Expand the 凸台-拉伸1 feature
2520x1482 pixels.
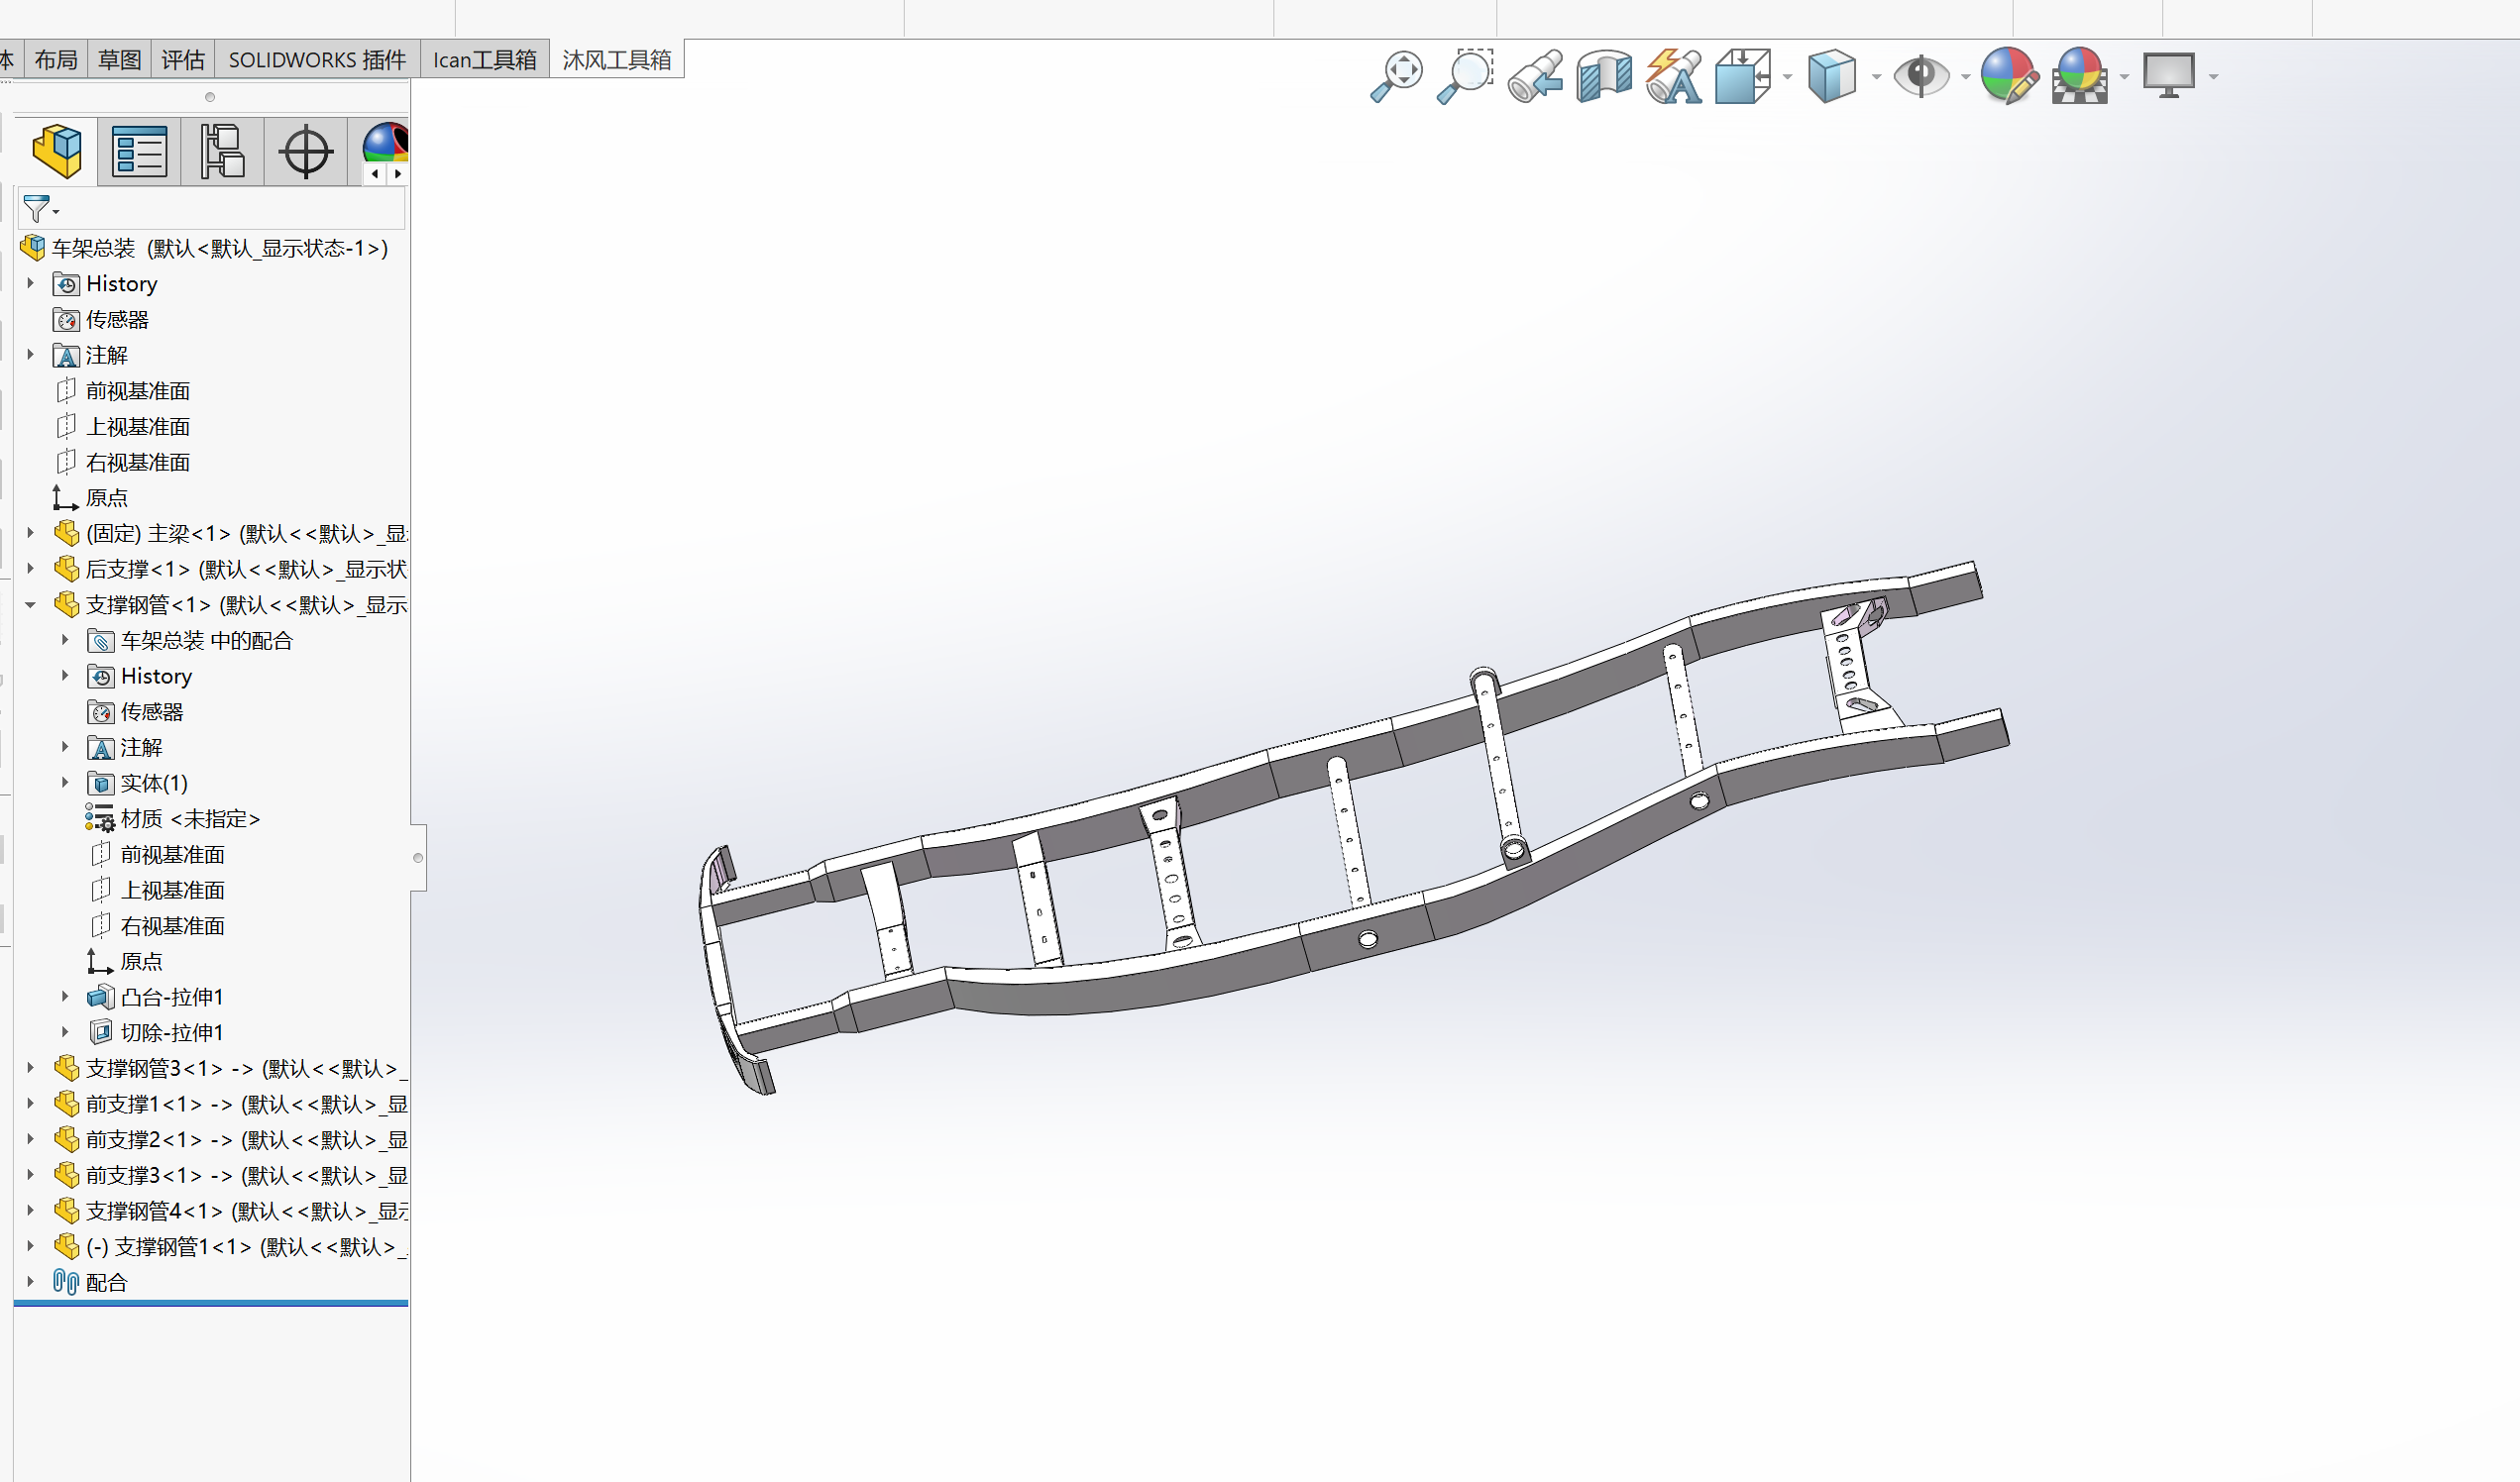pyautogui.click(x=66, y=997)
